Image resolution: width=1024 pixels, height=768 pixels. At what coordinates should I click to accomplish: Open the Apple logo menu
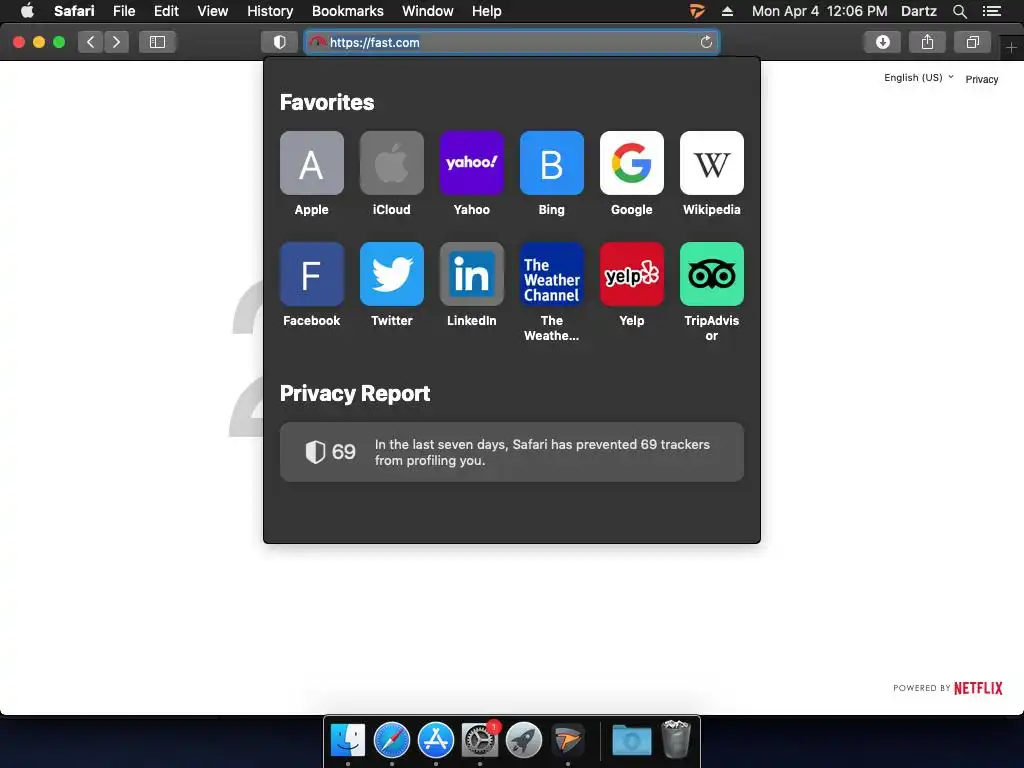(27, 10)
